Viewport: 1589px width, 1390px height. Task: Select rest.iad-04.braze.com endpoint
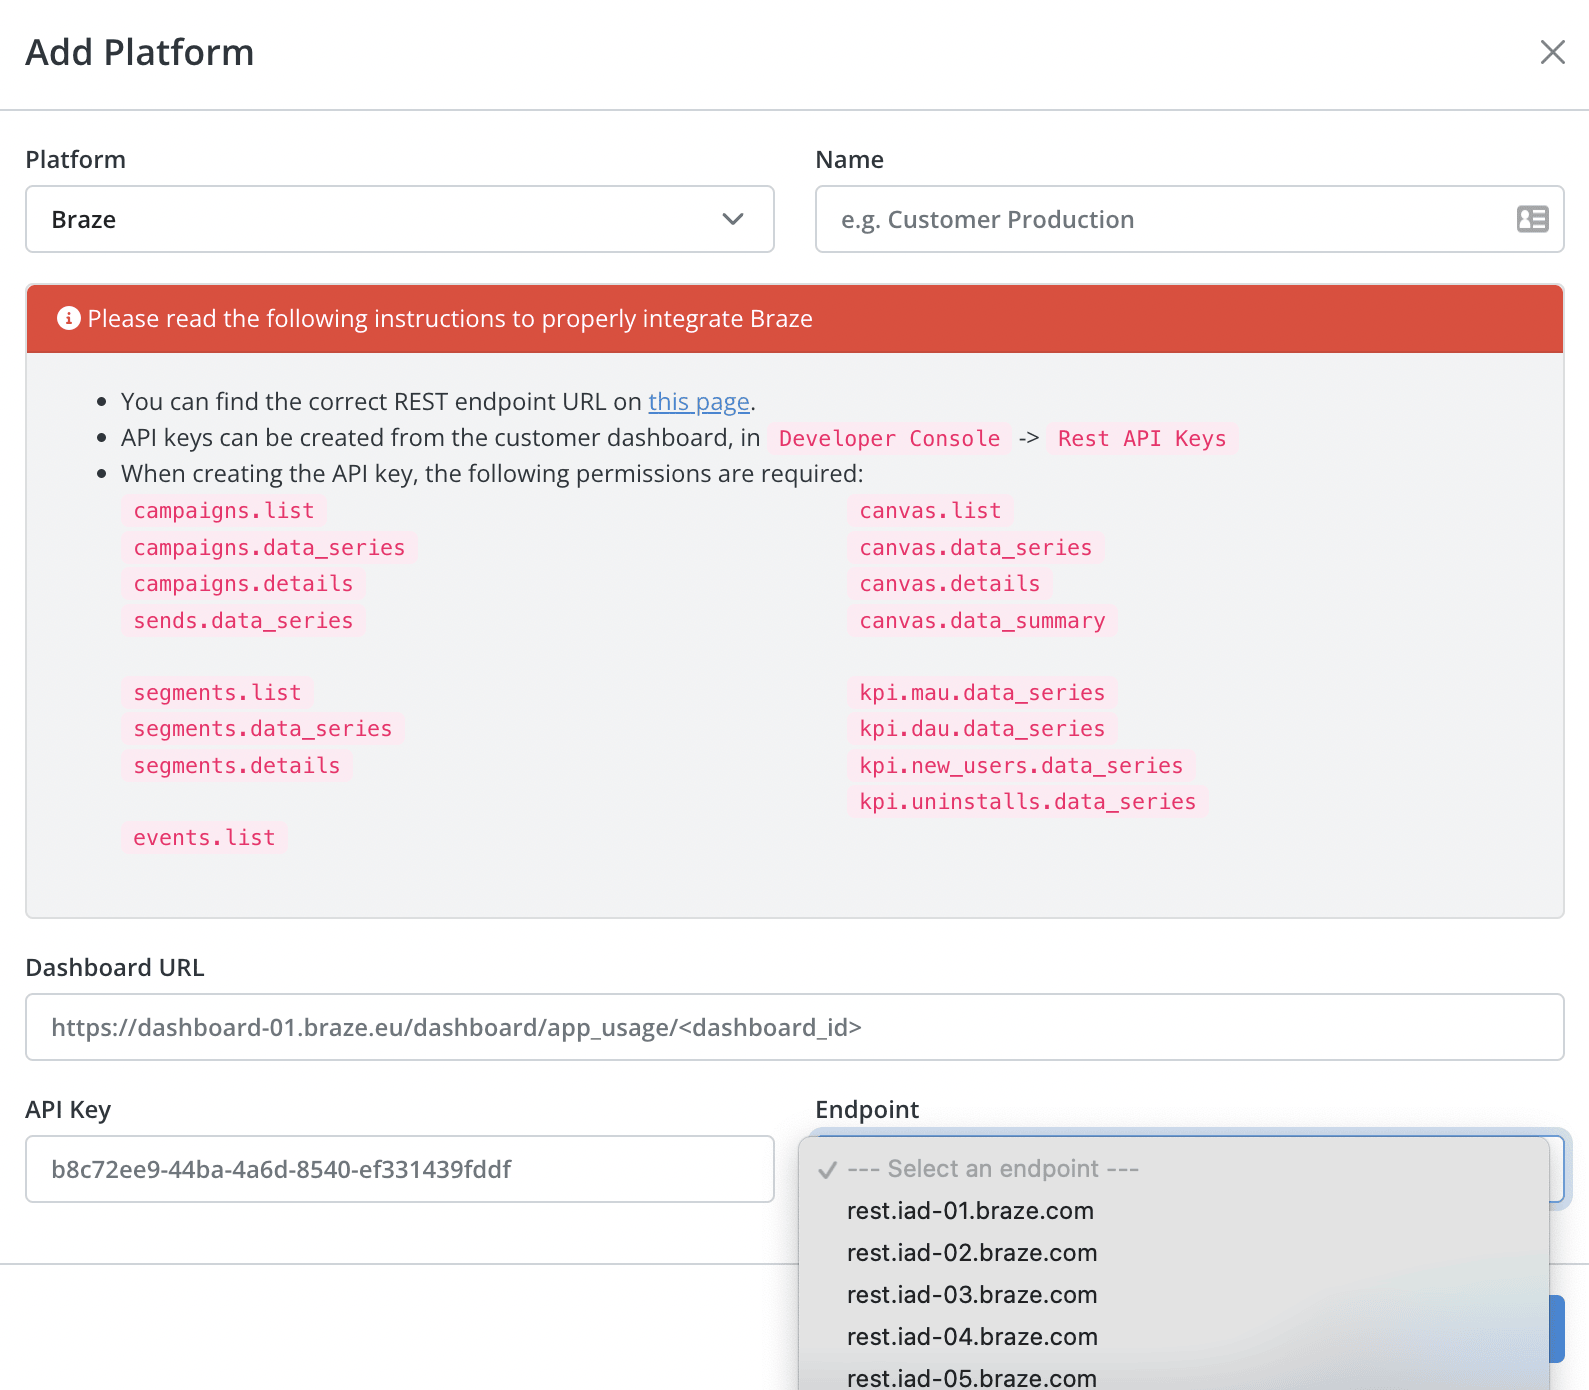click(1174, 1337)
